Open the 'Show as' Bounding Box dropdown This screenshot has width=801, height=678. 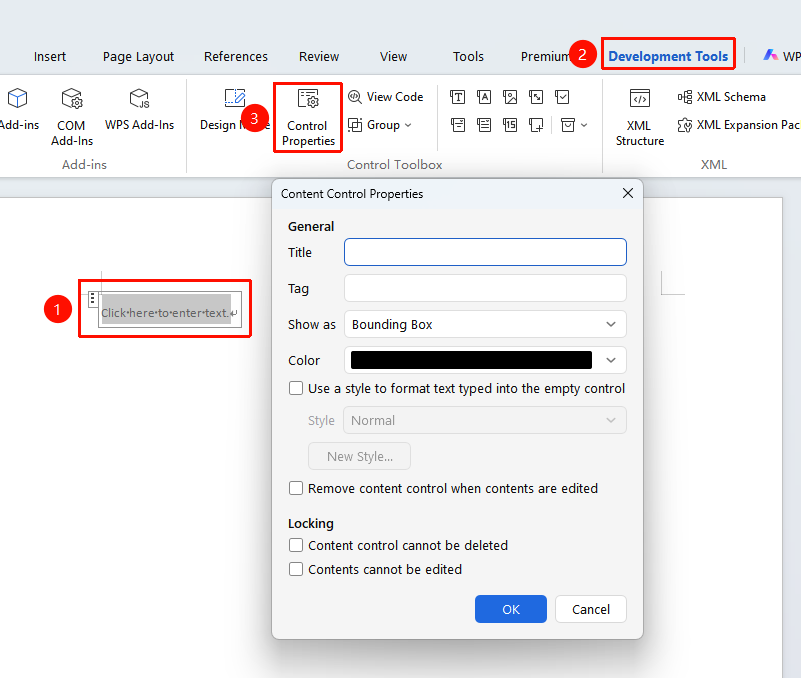(x=485, y=324)
